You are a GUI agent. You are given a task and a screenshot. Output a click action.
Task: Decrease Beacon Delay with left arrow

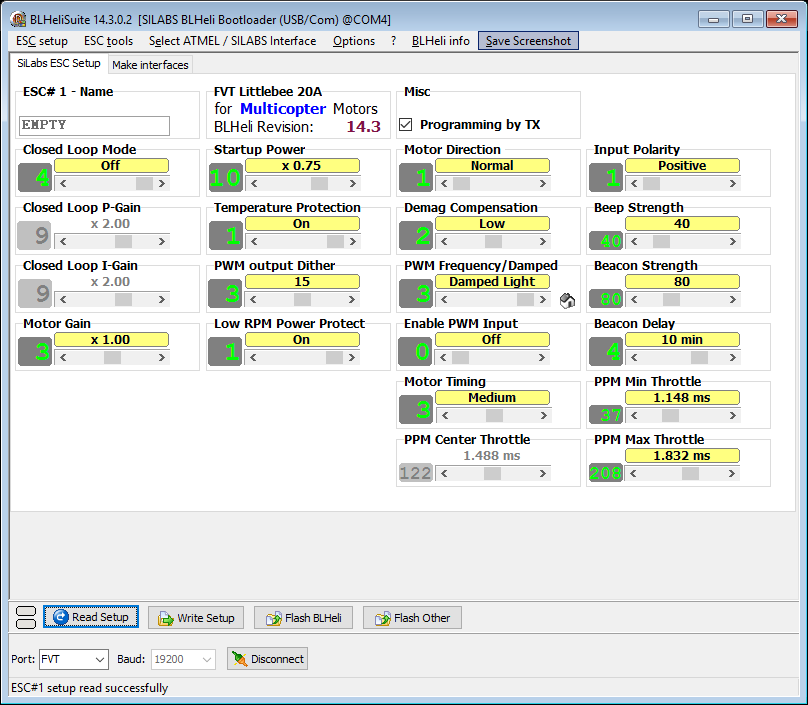coord(634,357)
